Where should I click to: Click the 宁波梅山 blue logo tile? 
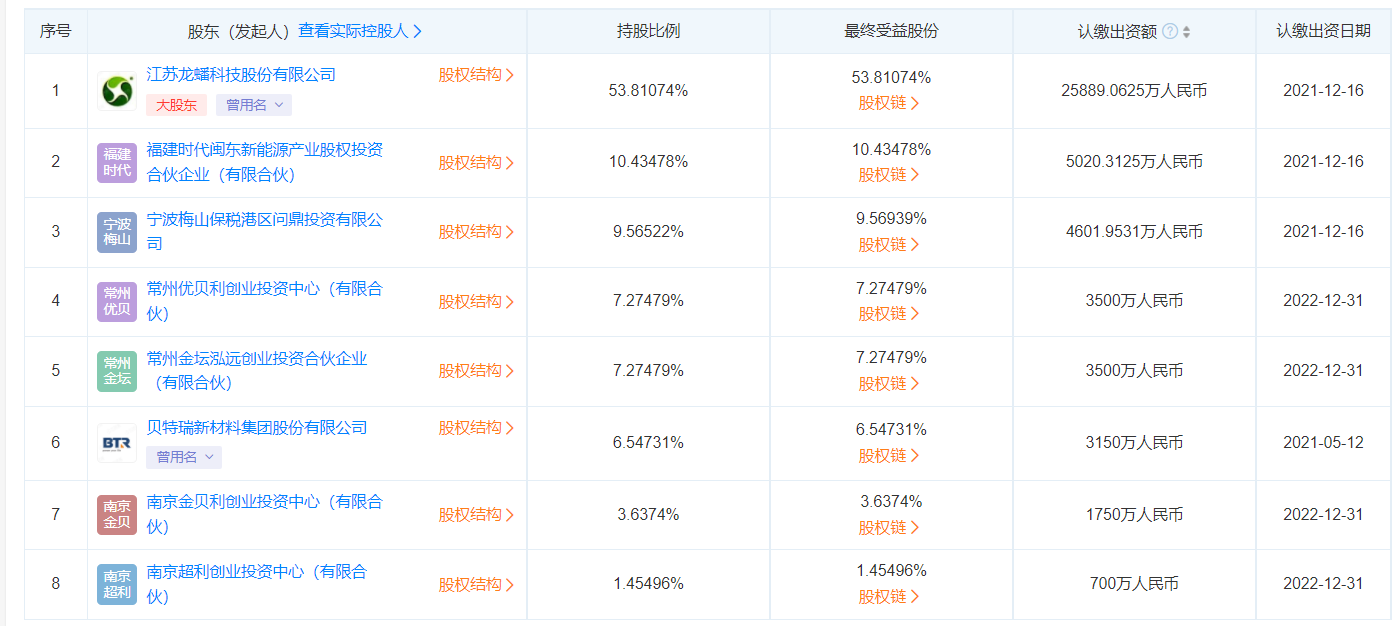pos(117,232)
